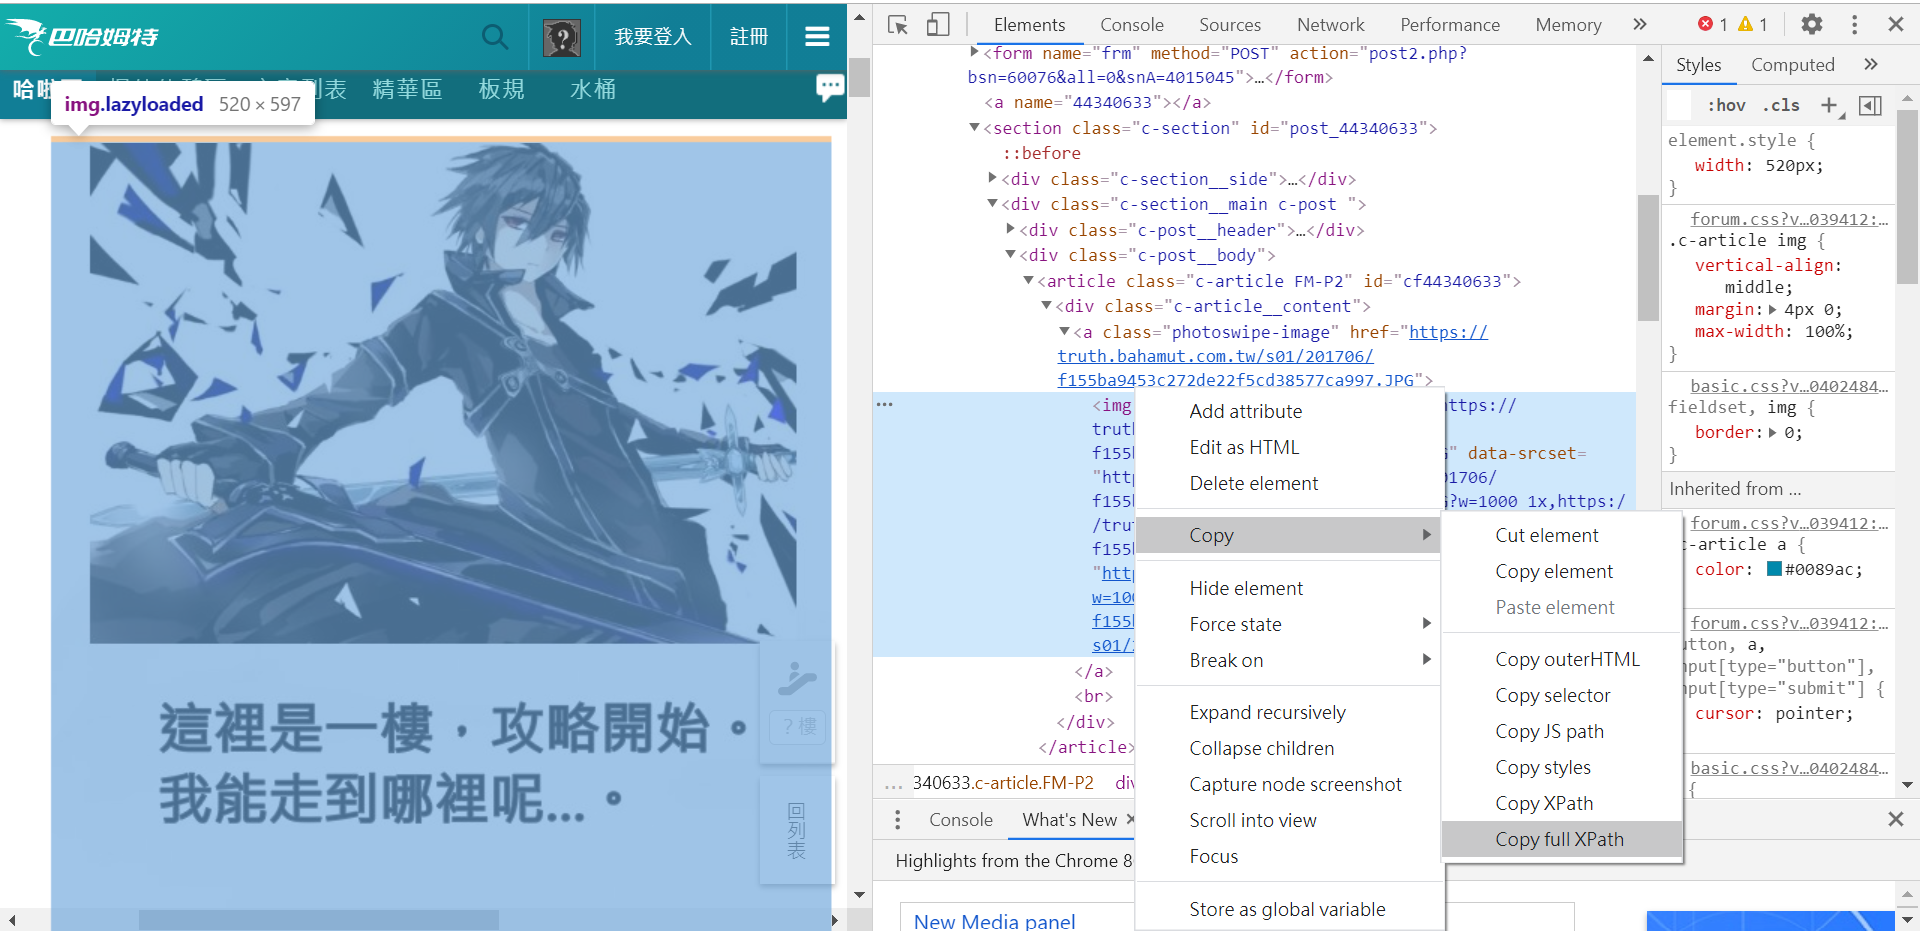The image size is (1920, 931).
Task: Click the drawer three-dot menu icon
Action: (x=898, y=820)
